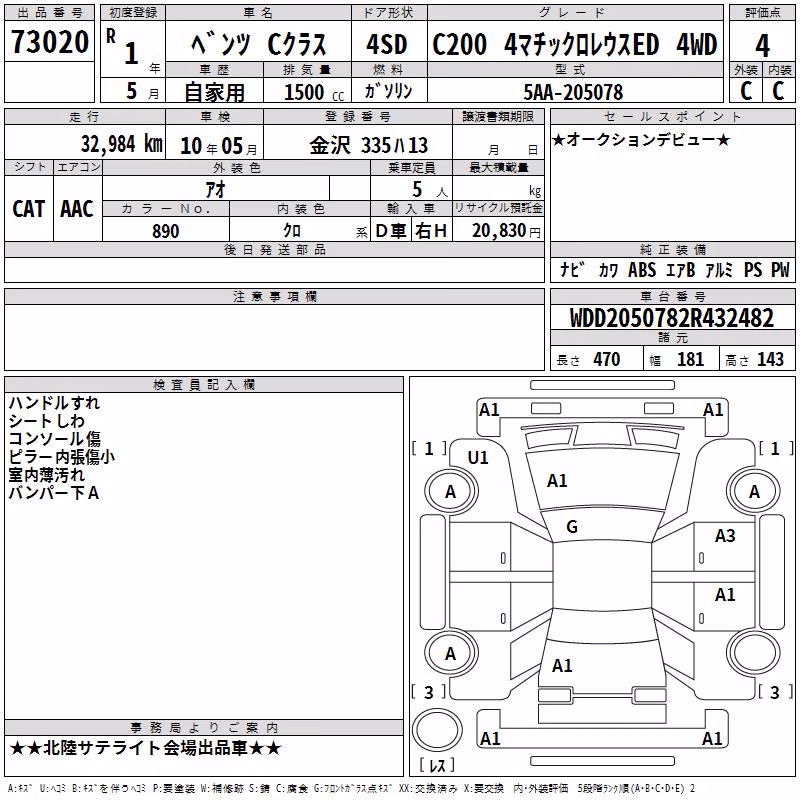Viewport: 800px width, 800px height.
Task: Select the import type D車
Action: click(391, 231)
